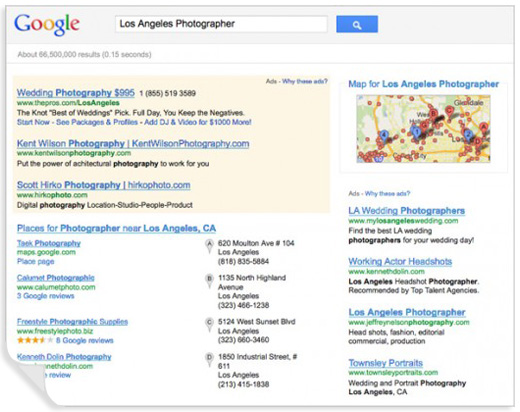
Task: Click the phone number (323) 466-1238
Action: 243,305
